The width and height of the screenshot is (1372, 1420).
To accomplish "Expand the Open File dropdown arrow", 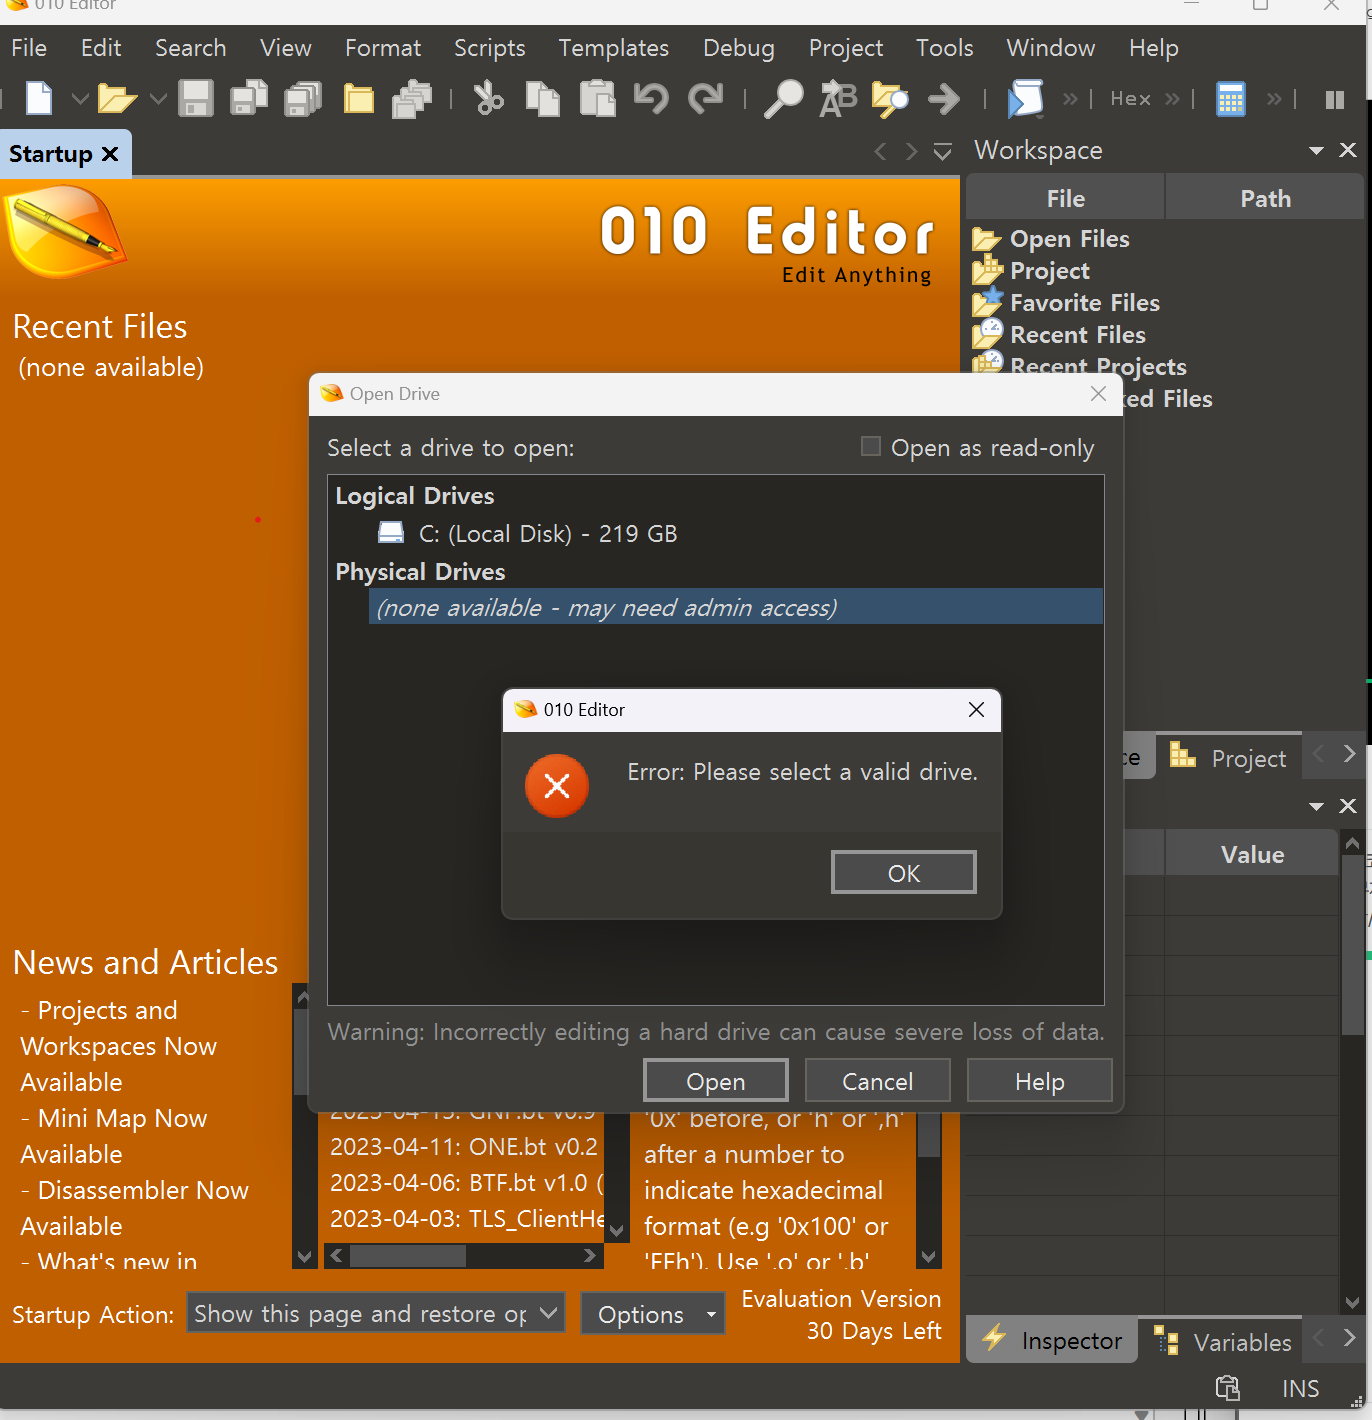I will click(158, 99).
